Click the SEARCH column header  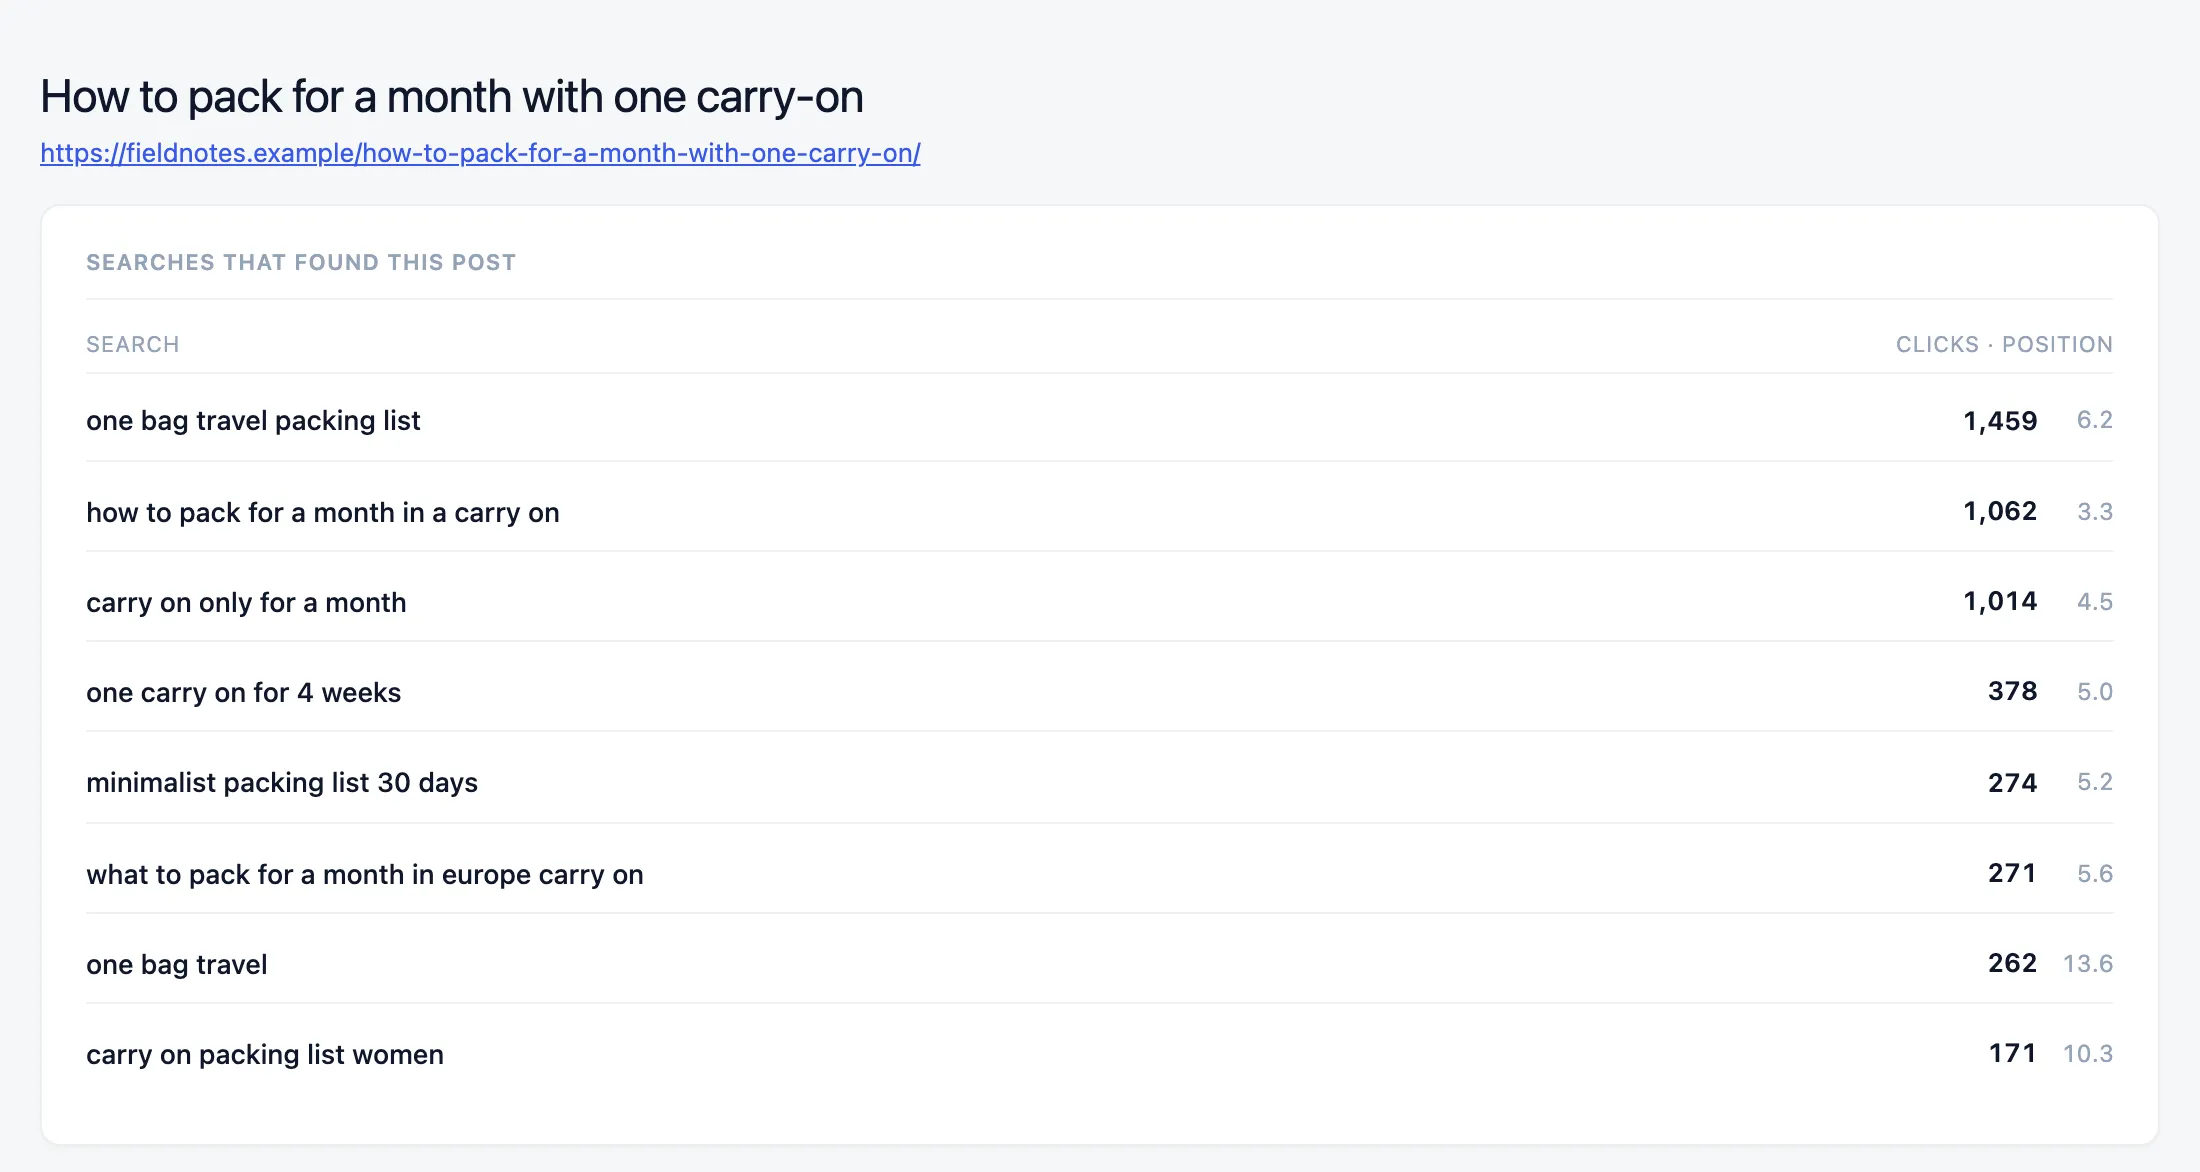[133, 344]
